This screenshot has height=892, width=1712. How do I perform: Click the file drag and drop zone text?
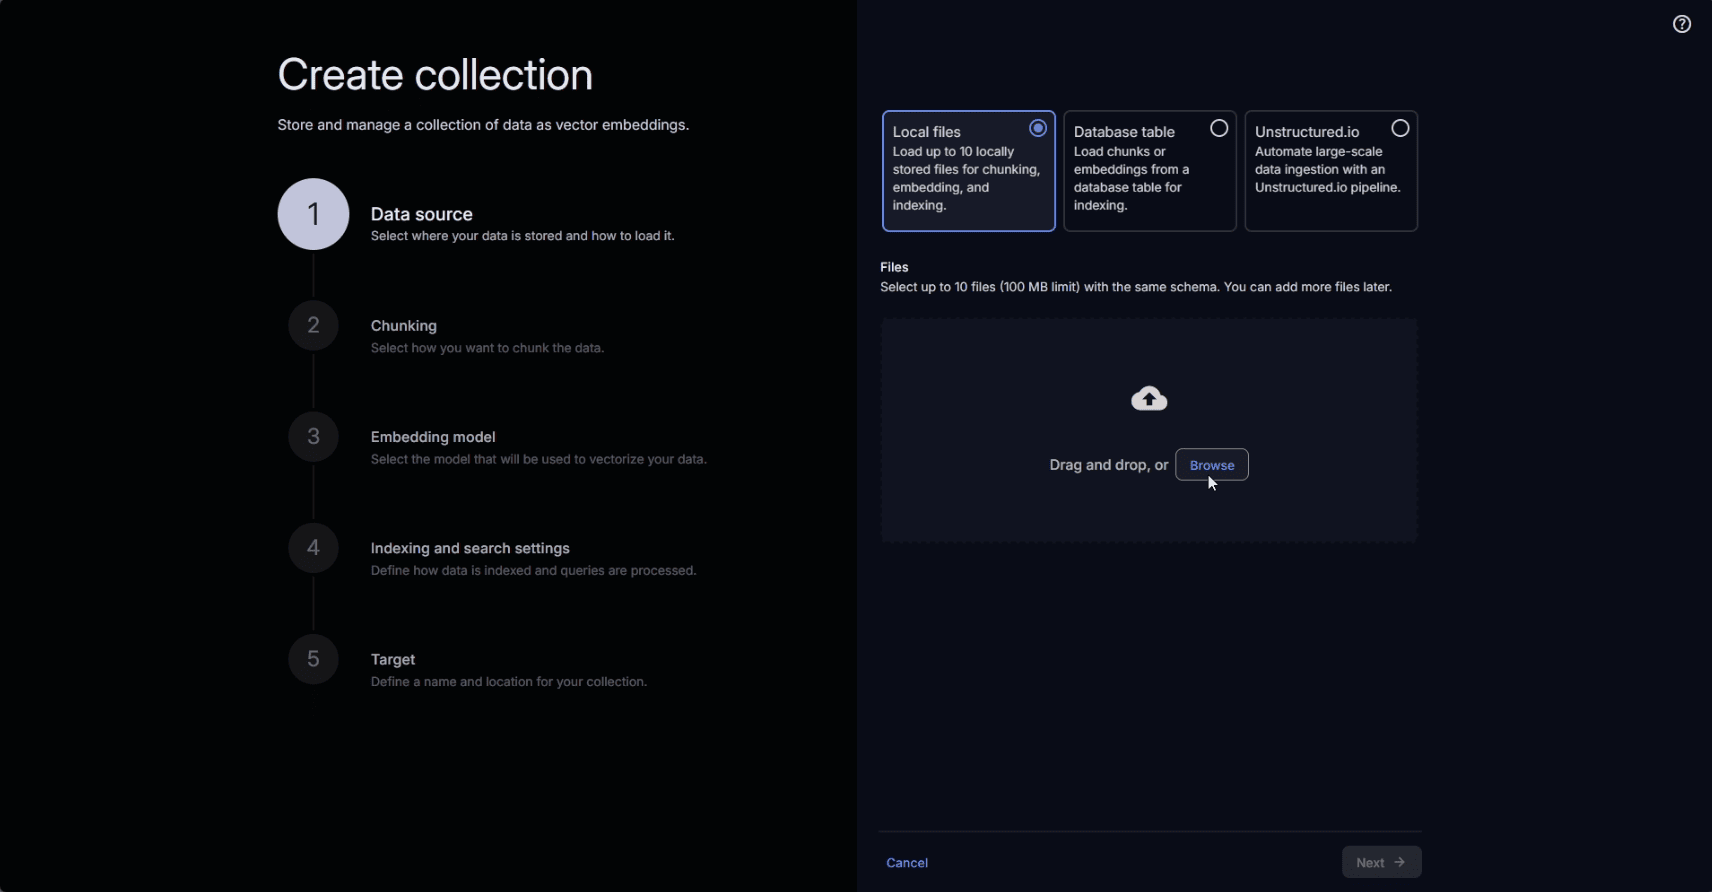point(1108,465)
